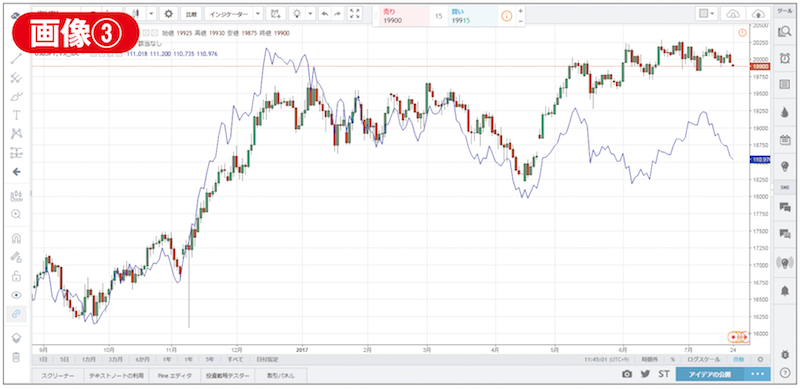Click the ST StockTwits icon
Viewport: 800px width, 389px height.
click(x=663, y=374)
